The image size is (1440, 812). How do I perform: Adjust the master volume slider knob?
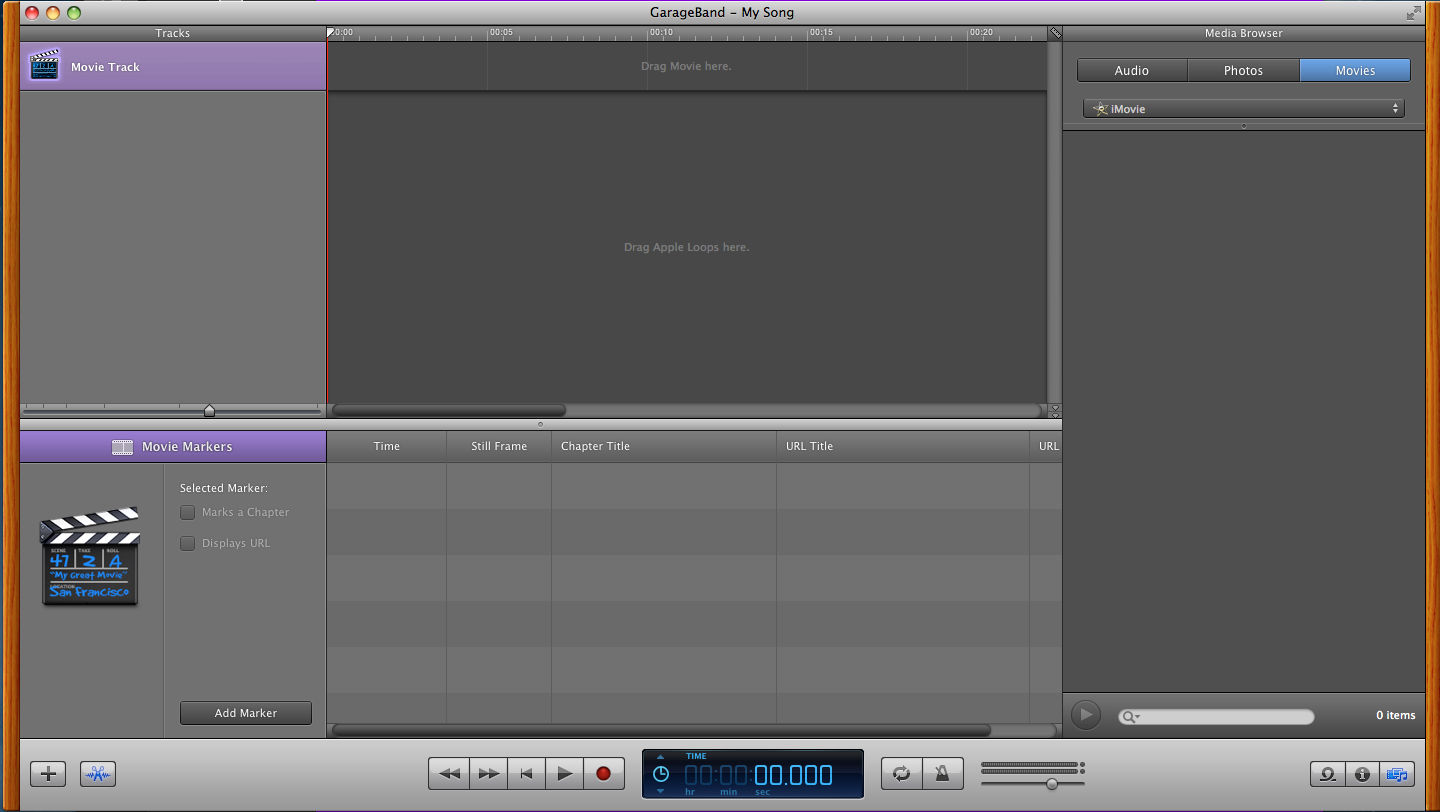tap(1052, 784)
